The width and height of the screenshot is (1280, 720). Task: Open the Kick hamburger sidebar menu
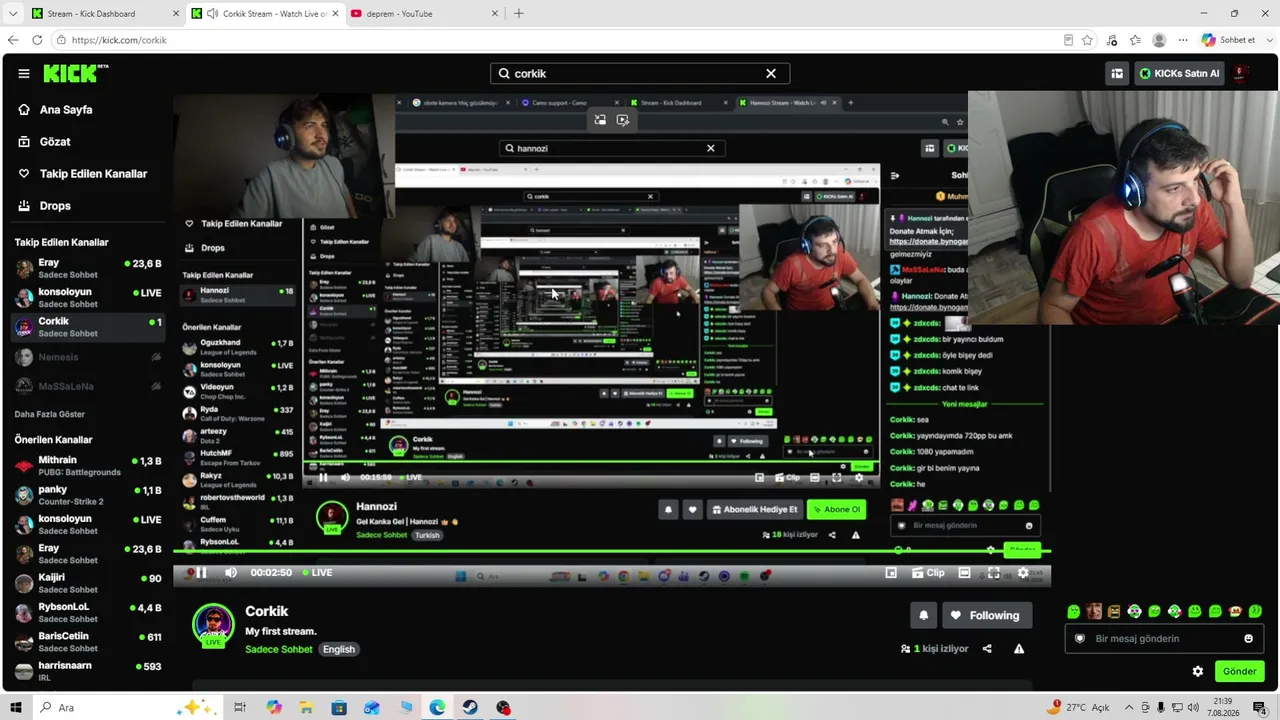pos(24,73)
